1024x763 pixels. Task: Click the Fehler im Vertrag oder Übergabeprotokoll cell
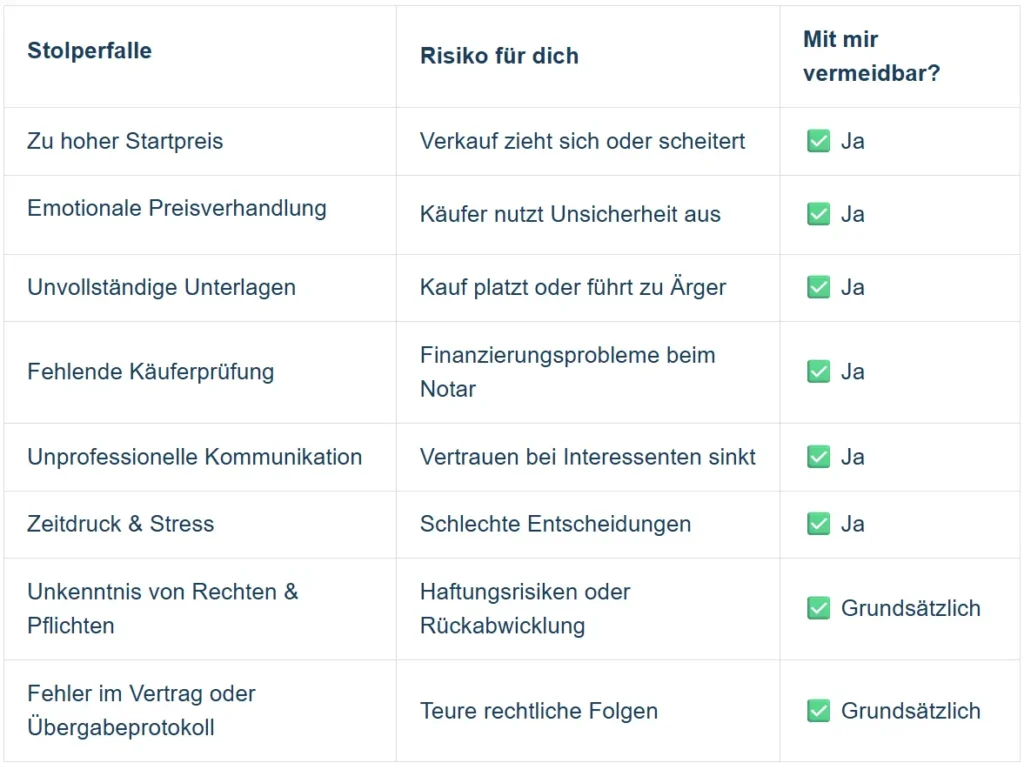tap(141, 710)
